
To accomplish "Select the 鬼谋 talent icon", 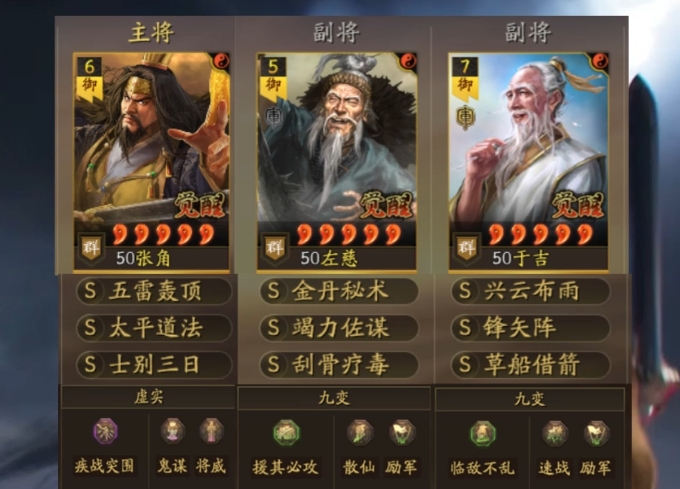I will (x=173, y=431).
